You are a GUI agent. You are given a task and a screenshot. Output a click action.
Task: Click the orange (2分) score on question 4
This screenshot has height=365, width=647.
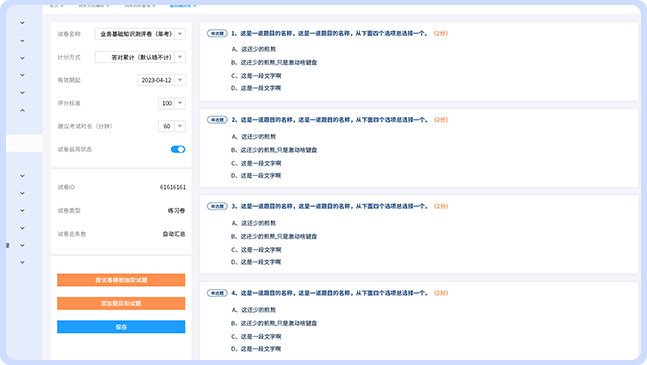[441, 293]
